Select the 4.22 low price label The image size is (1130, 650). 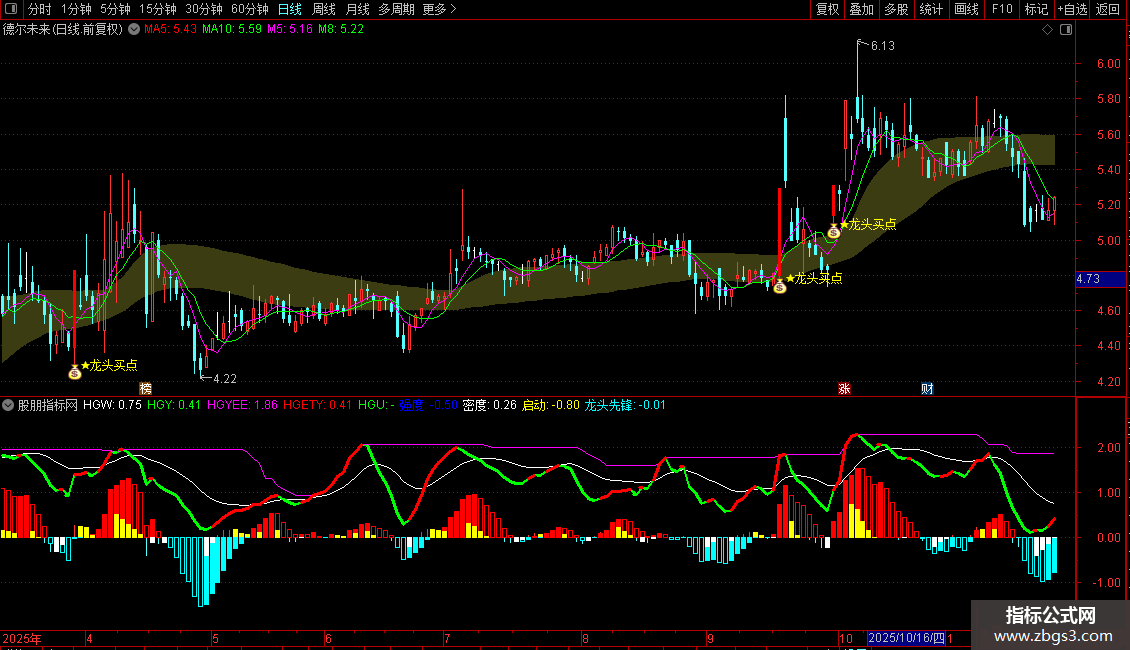coord(225,378)
